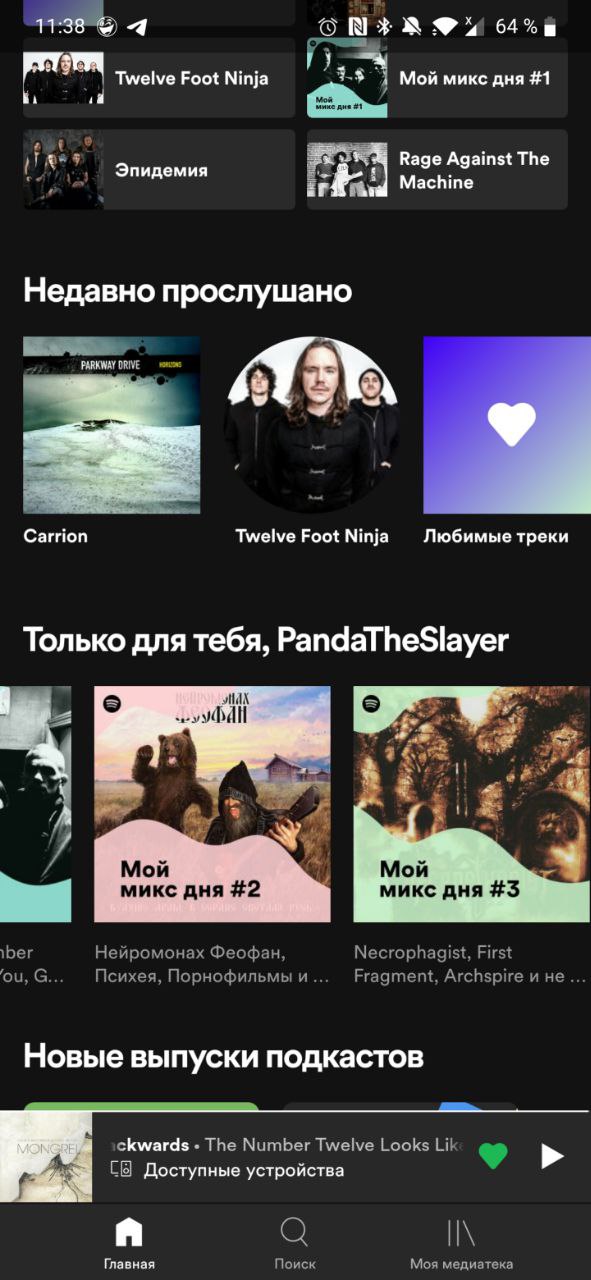
Task: Tap Spotify logo on Мой микс дня #3 cover
Action: (x=372, y=703)
